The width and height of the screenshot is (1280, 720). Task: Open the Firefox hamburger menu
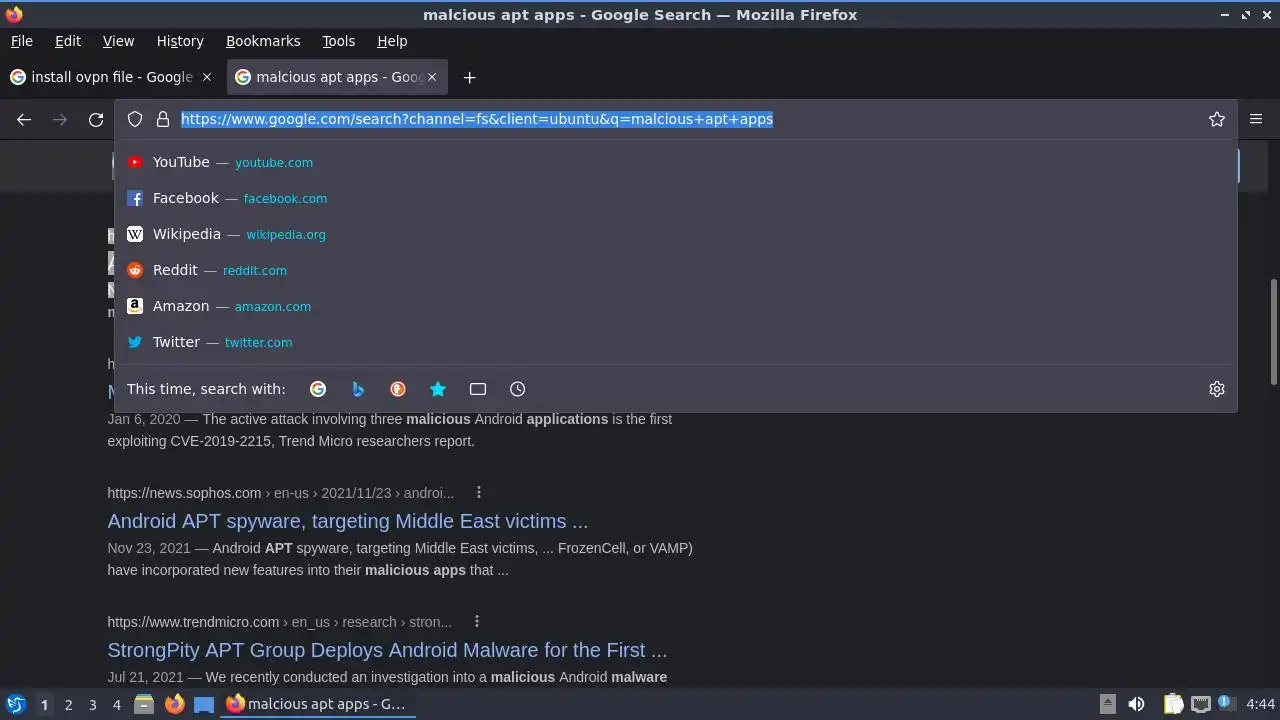pos(1256,119)
